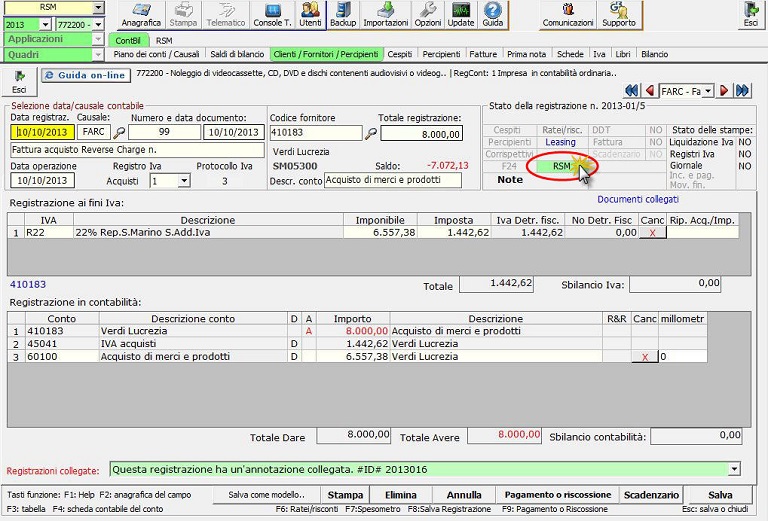Image resolution: width=768 pixels, height=521 pixels.
Task: Go to last record with double-right arrow
Action: coord(743,91)
